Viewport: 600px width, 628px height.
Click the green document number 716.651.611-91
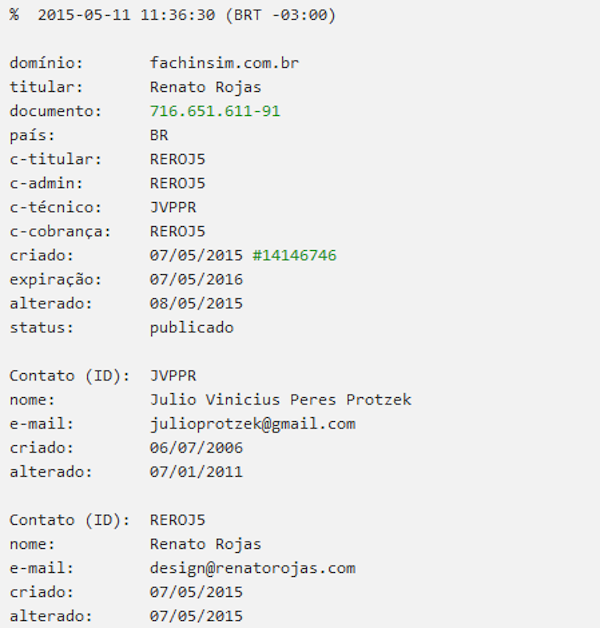[x=215, y=111]
